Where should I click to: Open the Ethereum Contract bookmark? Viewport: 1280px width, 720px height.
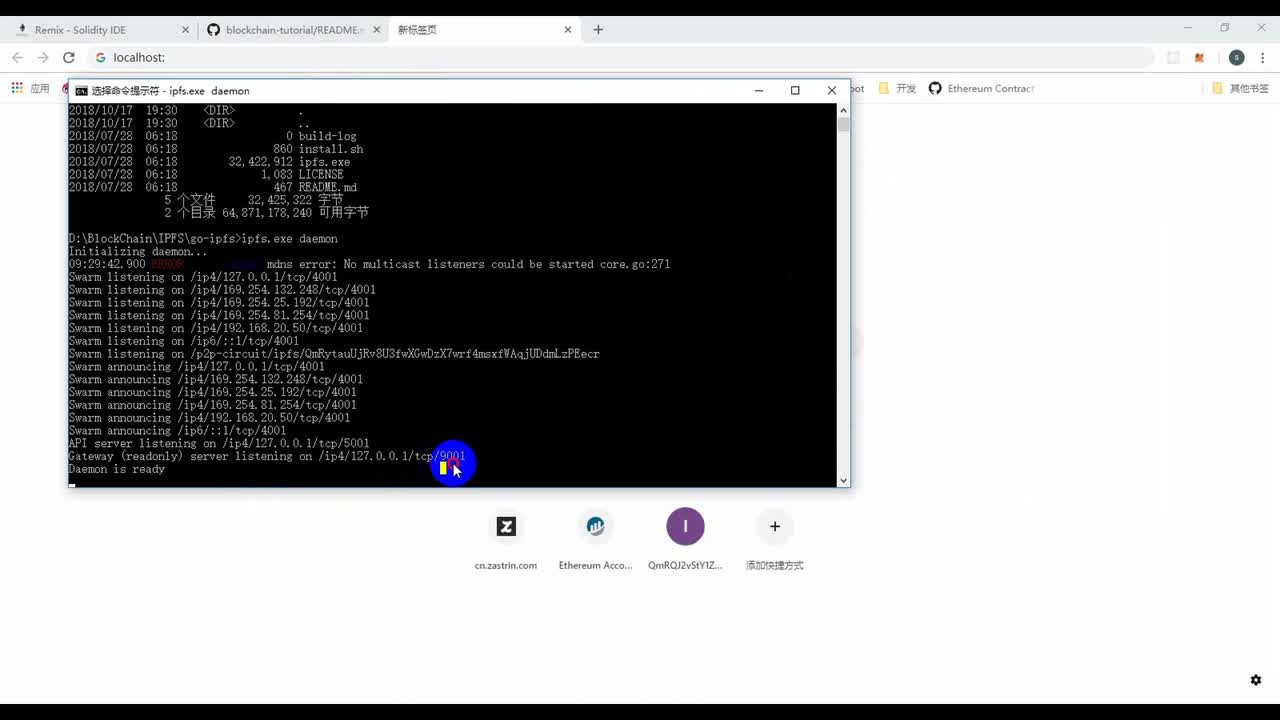981,88
